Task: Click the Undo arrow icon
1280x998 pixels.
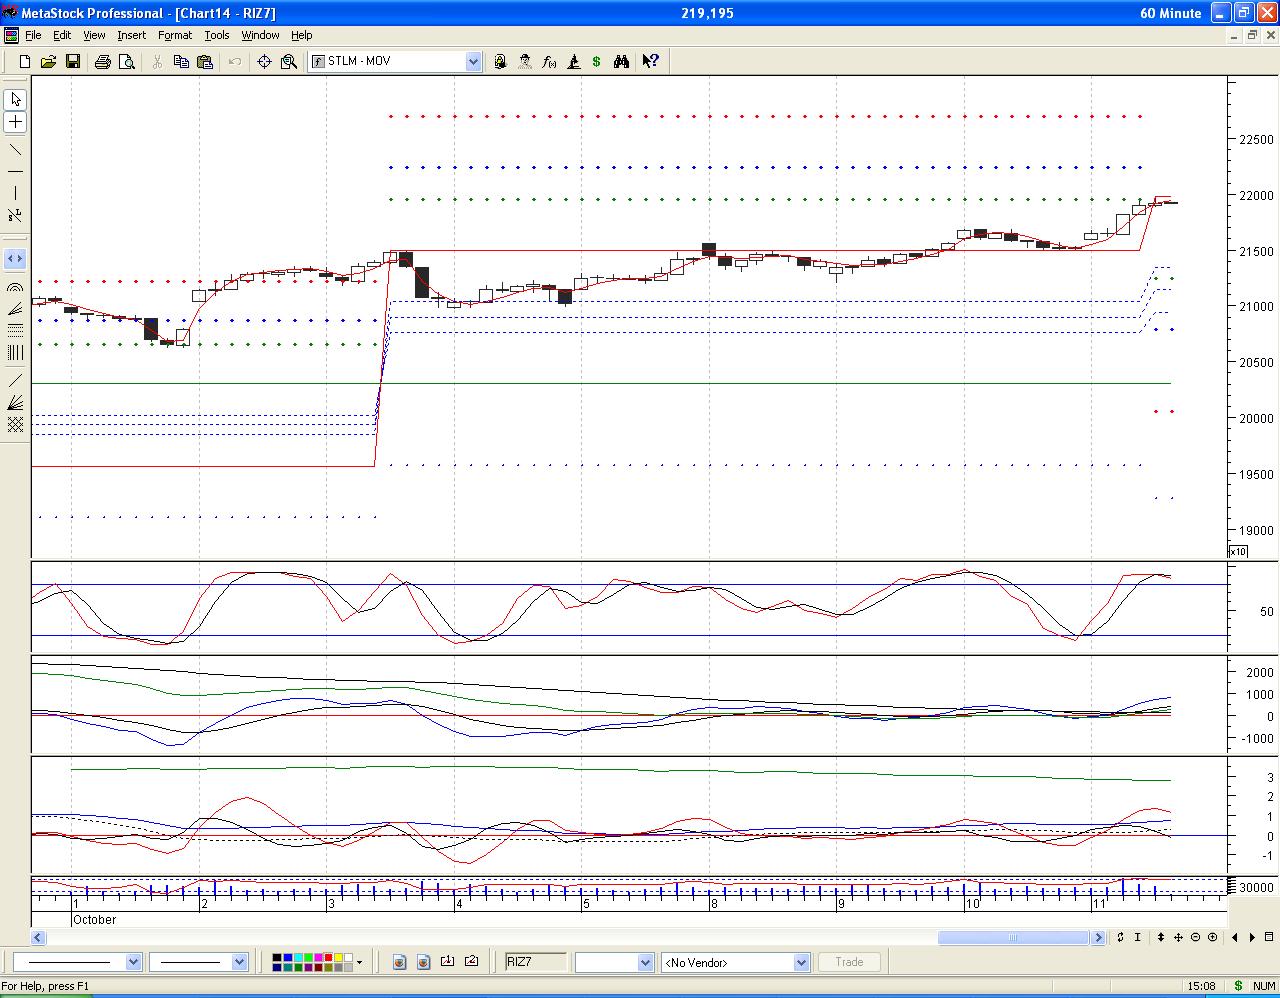Action: [235, 61]
